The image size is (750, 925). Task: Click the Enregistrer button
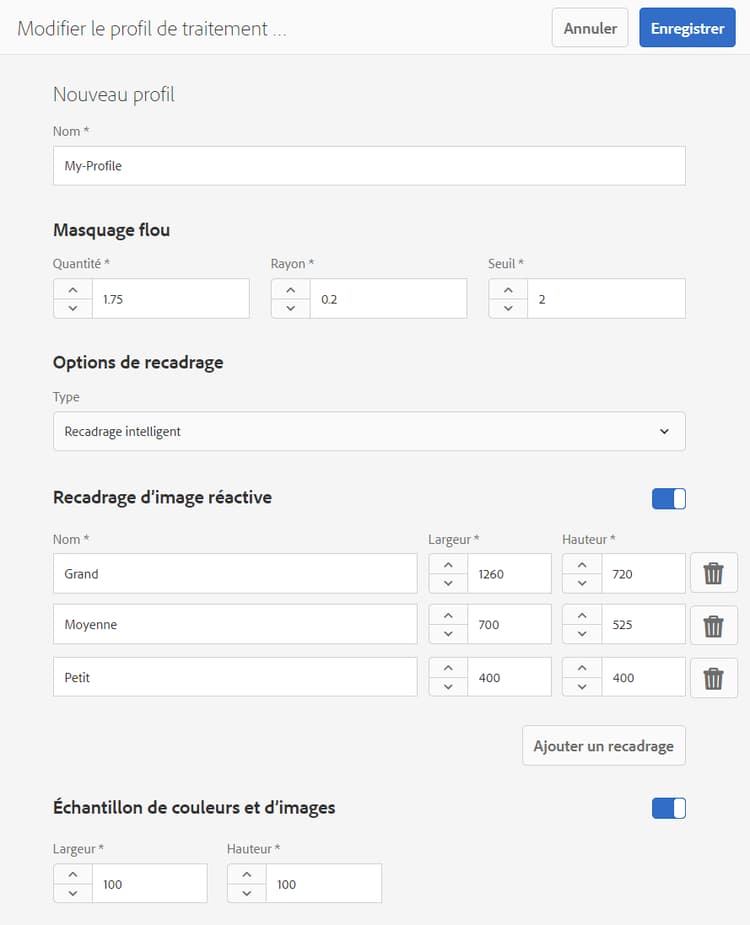[x=687, y=28]
